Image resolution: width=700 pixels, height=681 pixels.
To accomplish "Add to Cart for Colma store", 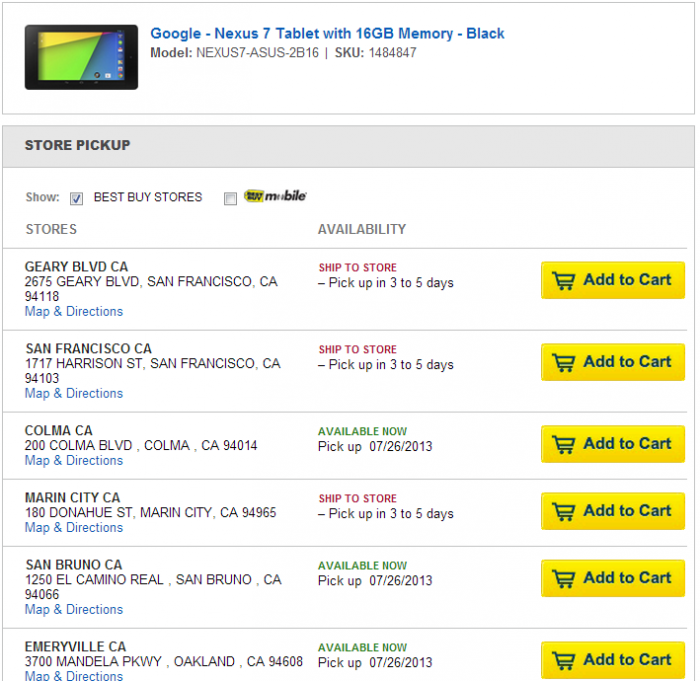I will click(613, 444).
